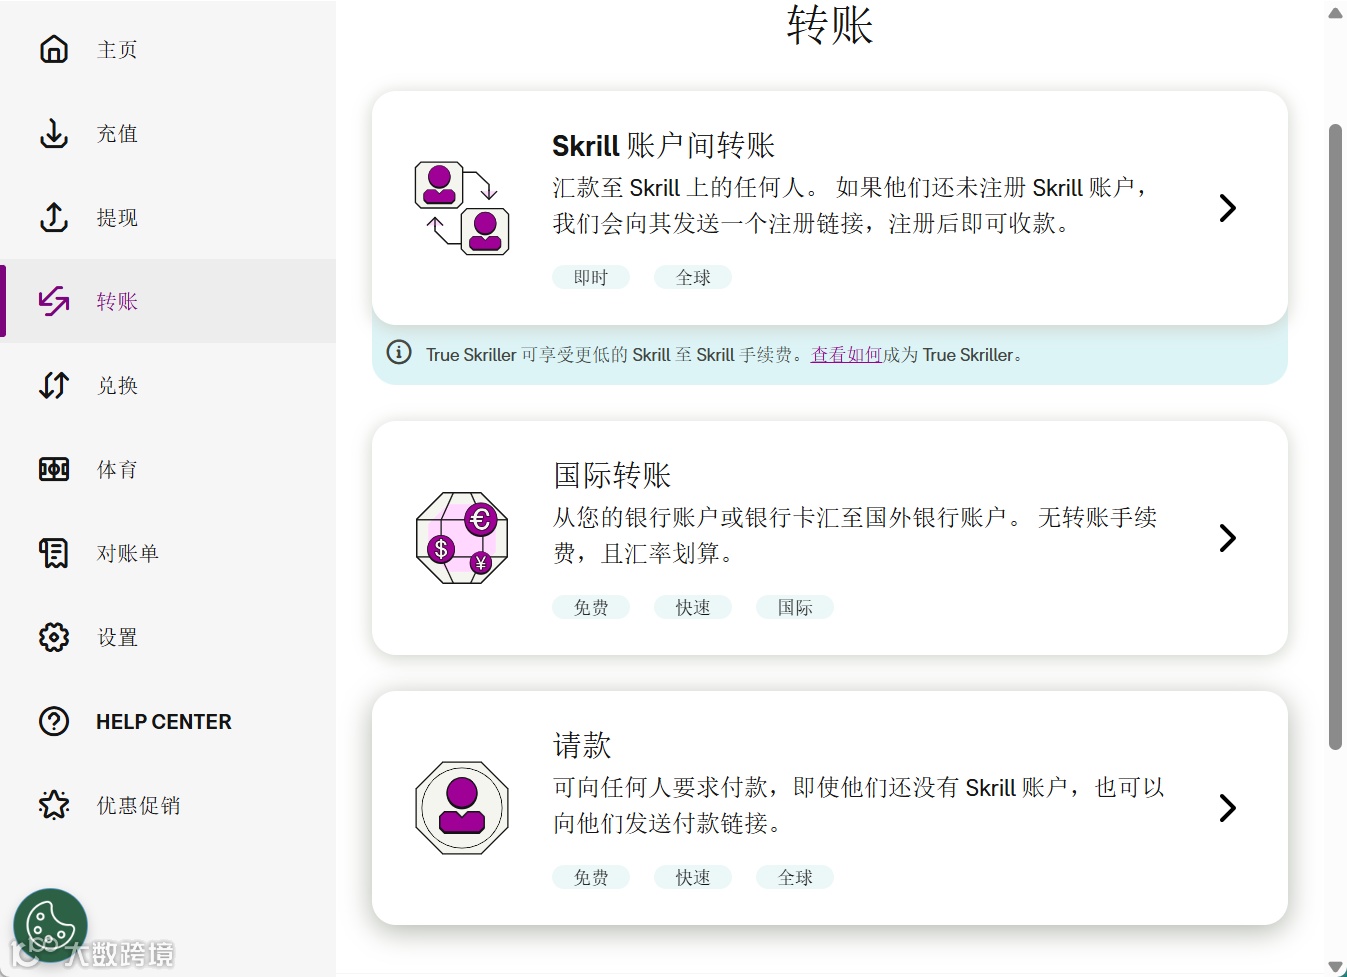This screenshot has height=977, width=1347.
Task: Click the vertical scrollbar thumb
Action: pos(1335,437)
